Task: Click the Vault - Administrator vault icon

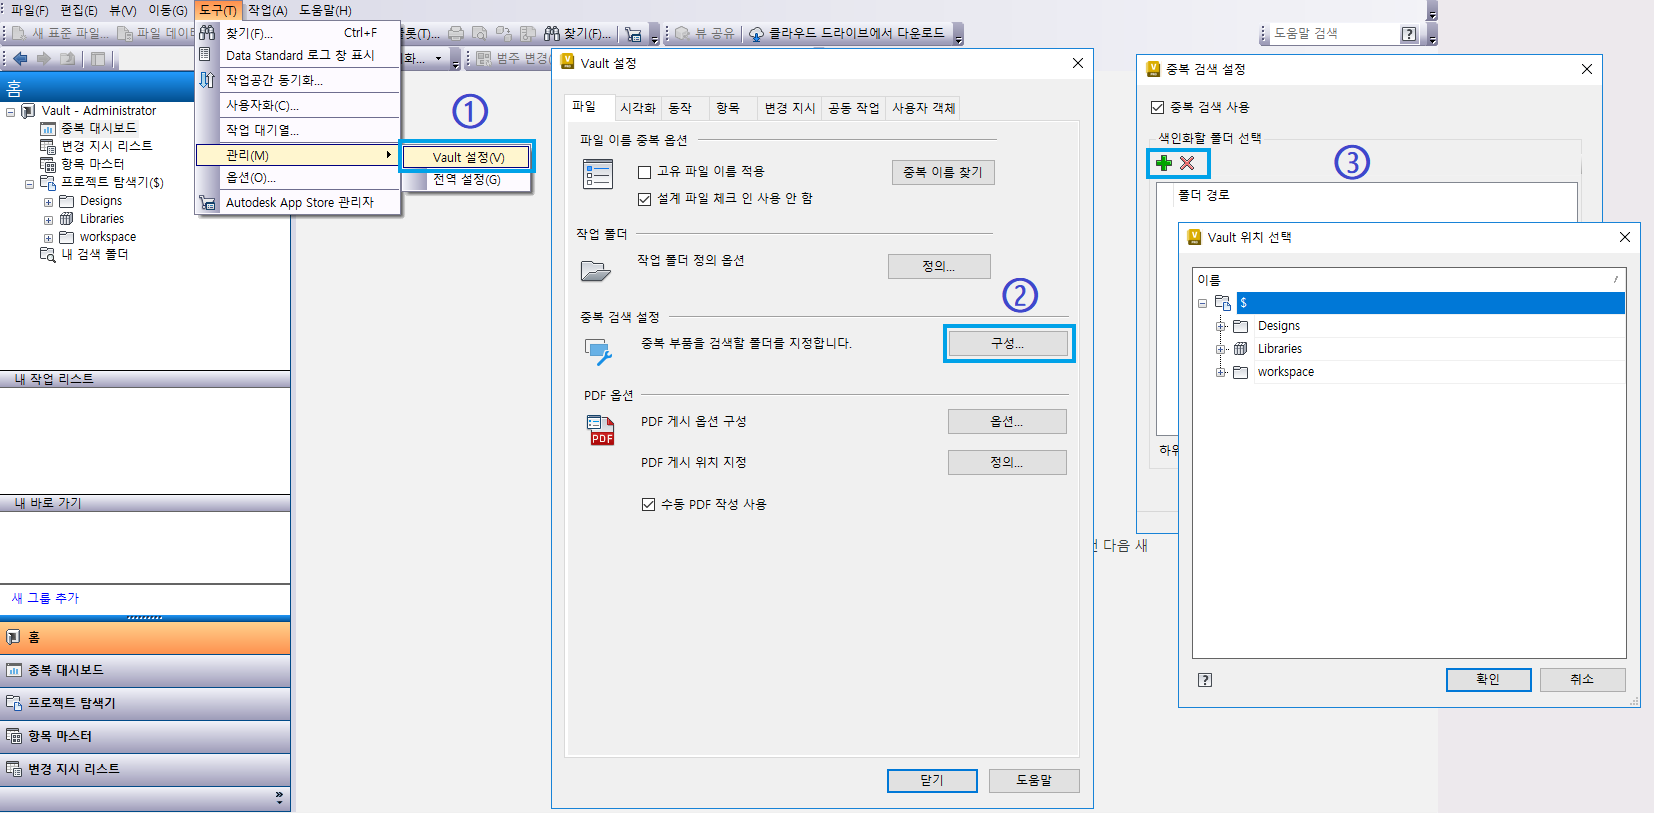Action: 28,111
